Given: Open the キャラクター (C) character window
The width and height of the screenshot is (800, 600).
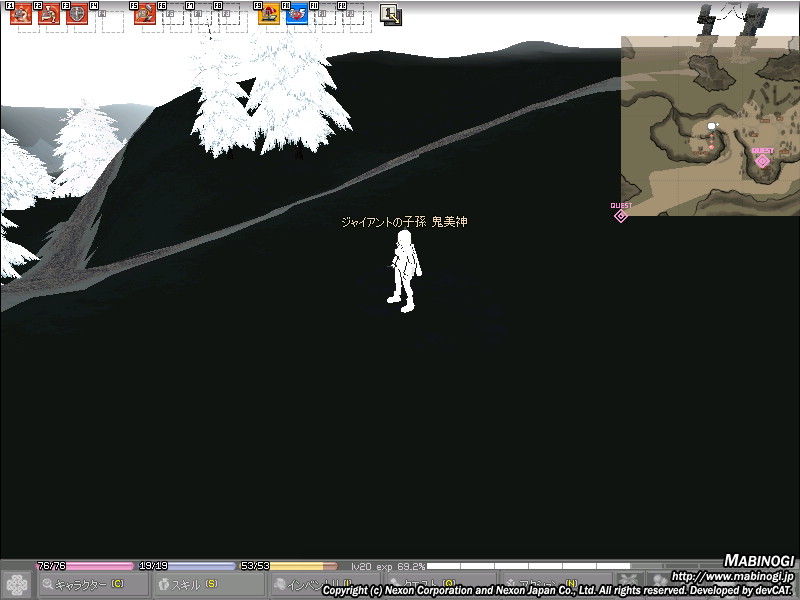Looking at the screenshot, I should coord(93,585).
